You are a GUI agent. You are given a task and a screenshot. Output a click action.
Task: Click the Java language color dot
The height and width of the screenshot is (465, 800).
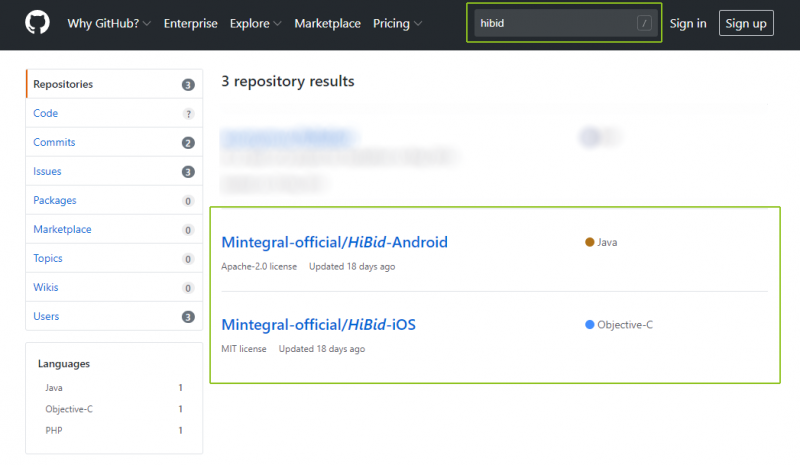tap(590, 242)
